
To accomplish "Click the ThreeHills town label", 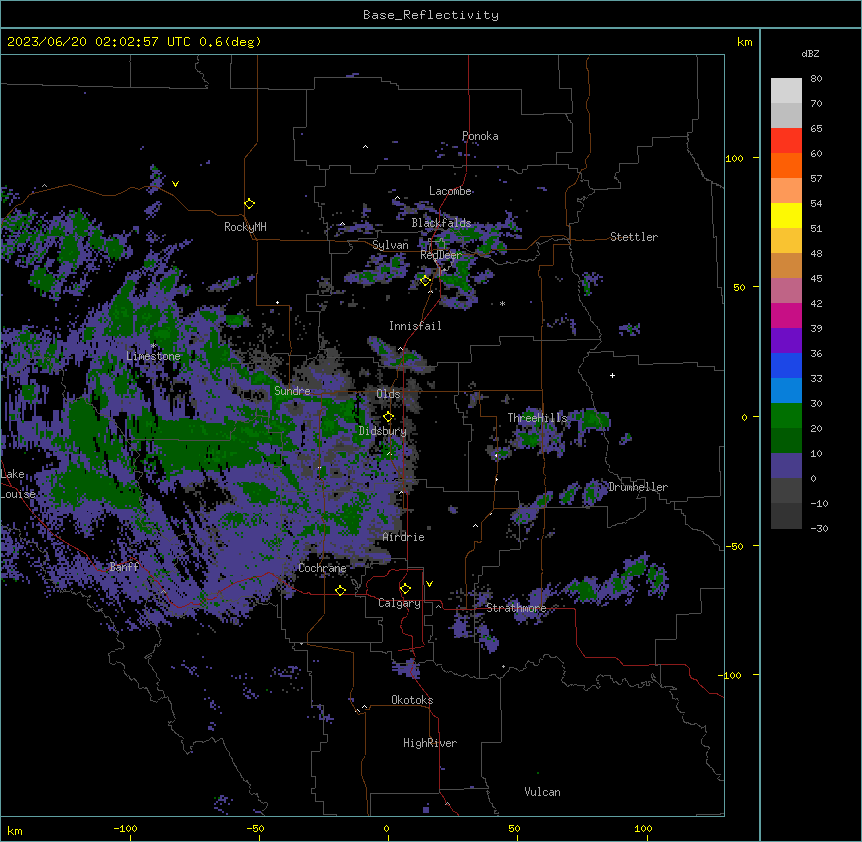I will [x=537, y=418].
